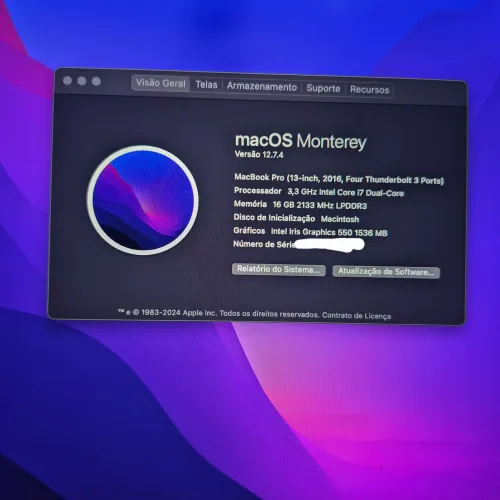Close the About This Mac window

coord(67,80)
